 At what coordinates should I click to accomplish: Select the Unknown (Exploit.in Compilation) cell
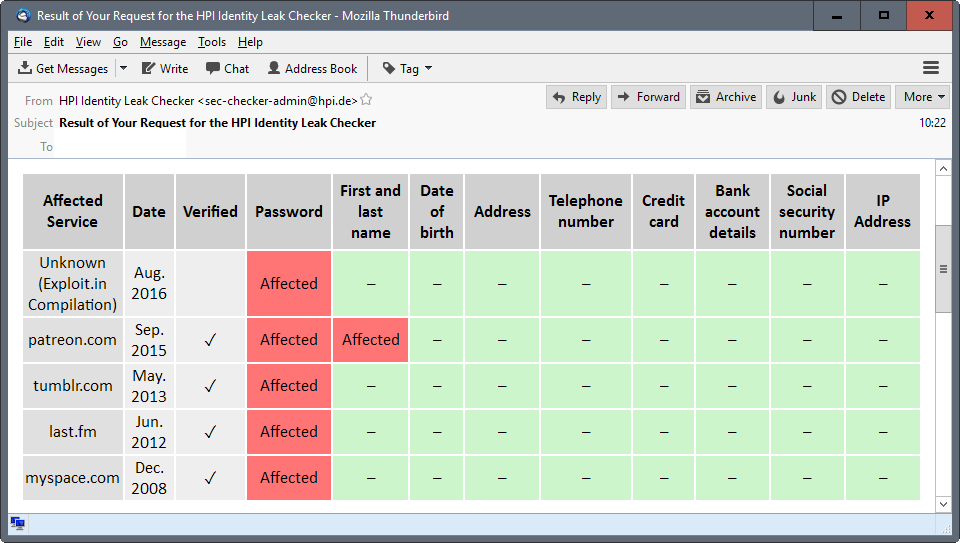[x=73, y=283]
